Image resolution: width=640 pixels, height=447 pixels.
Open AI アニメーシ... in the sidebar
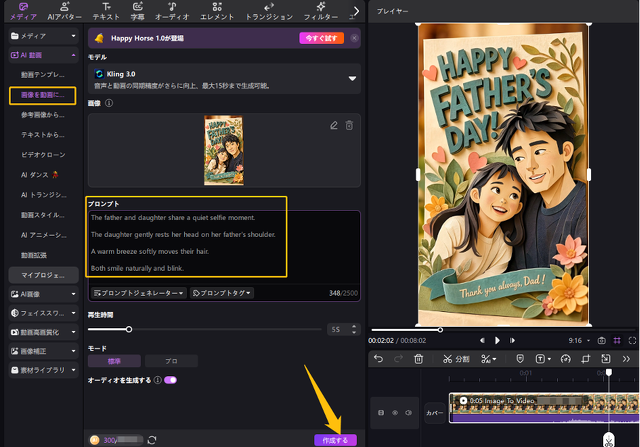click(43, 235)
